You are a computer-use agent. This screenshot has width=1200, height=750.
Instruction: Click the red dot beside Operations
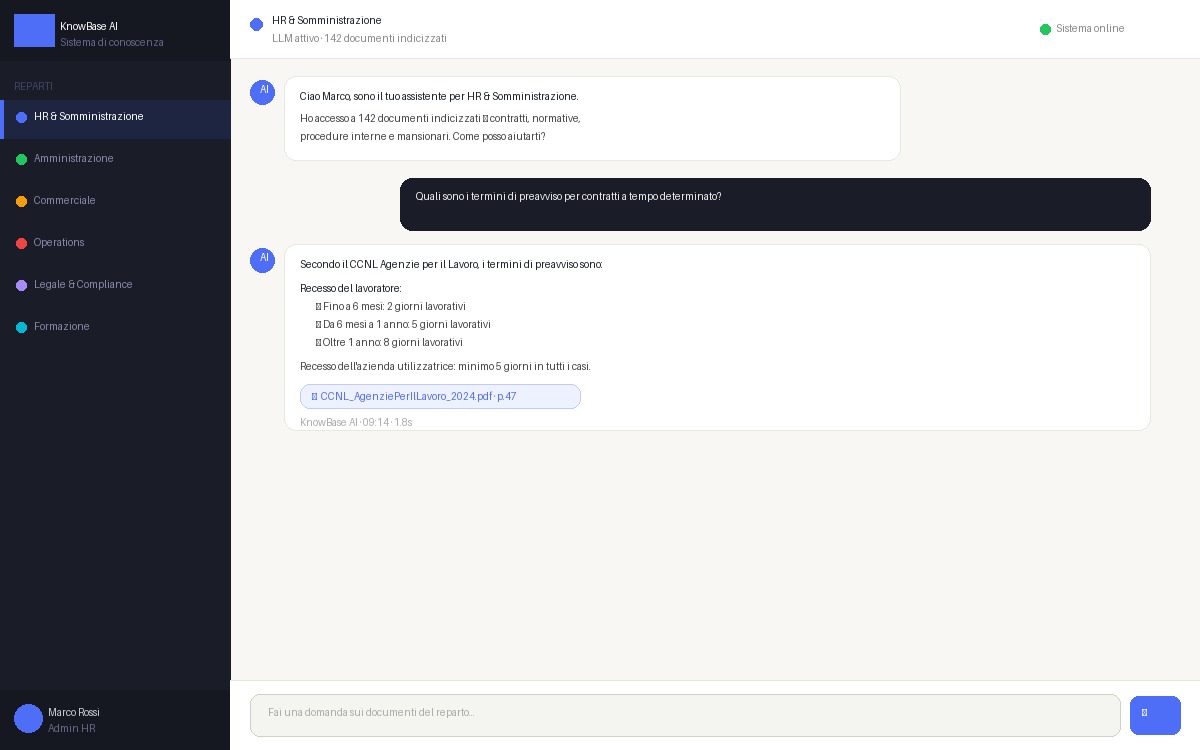coord(21,243)
